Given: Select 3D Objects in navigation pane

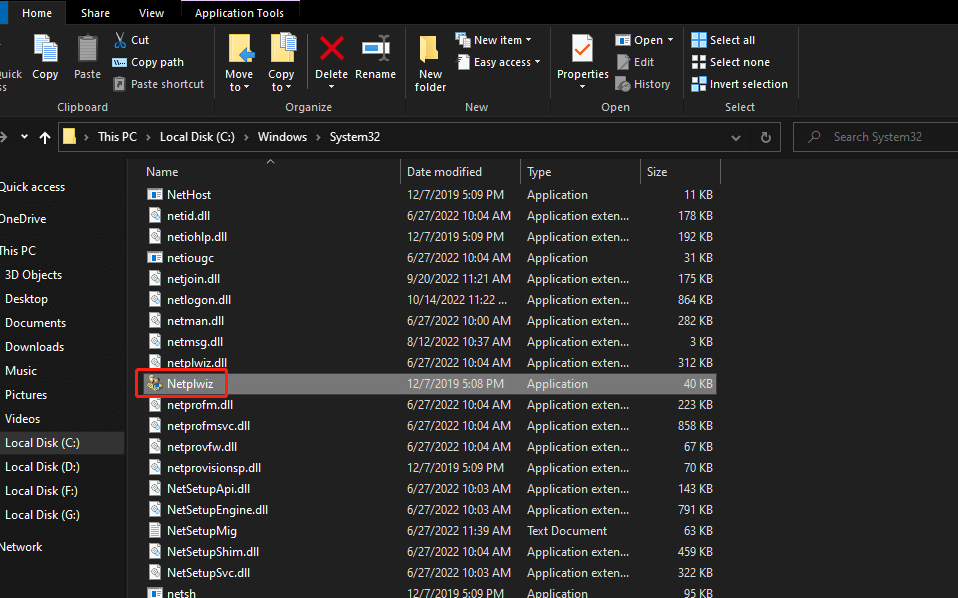Looking at the screenshot, I should tap(33, 275).
